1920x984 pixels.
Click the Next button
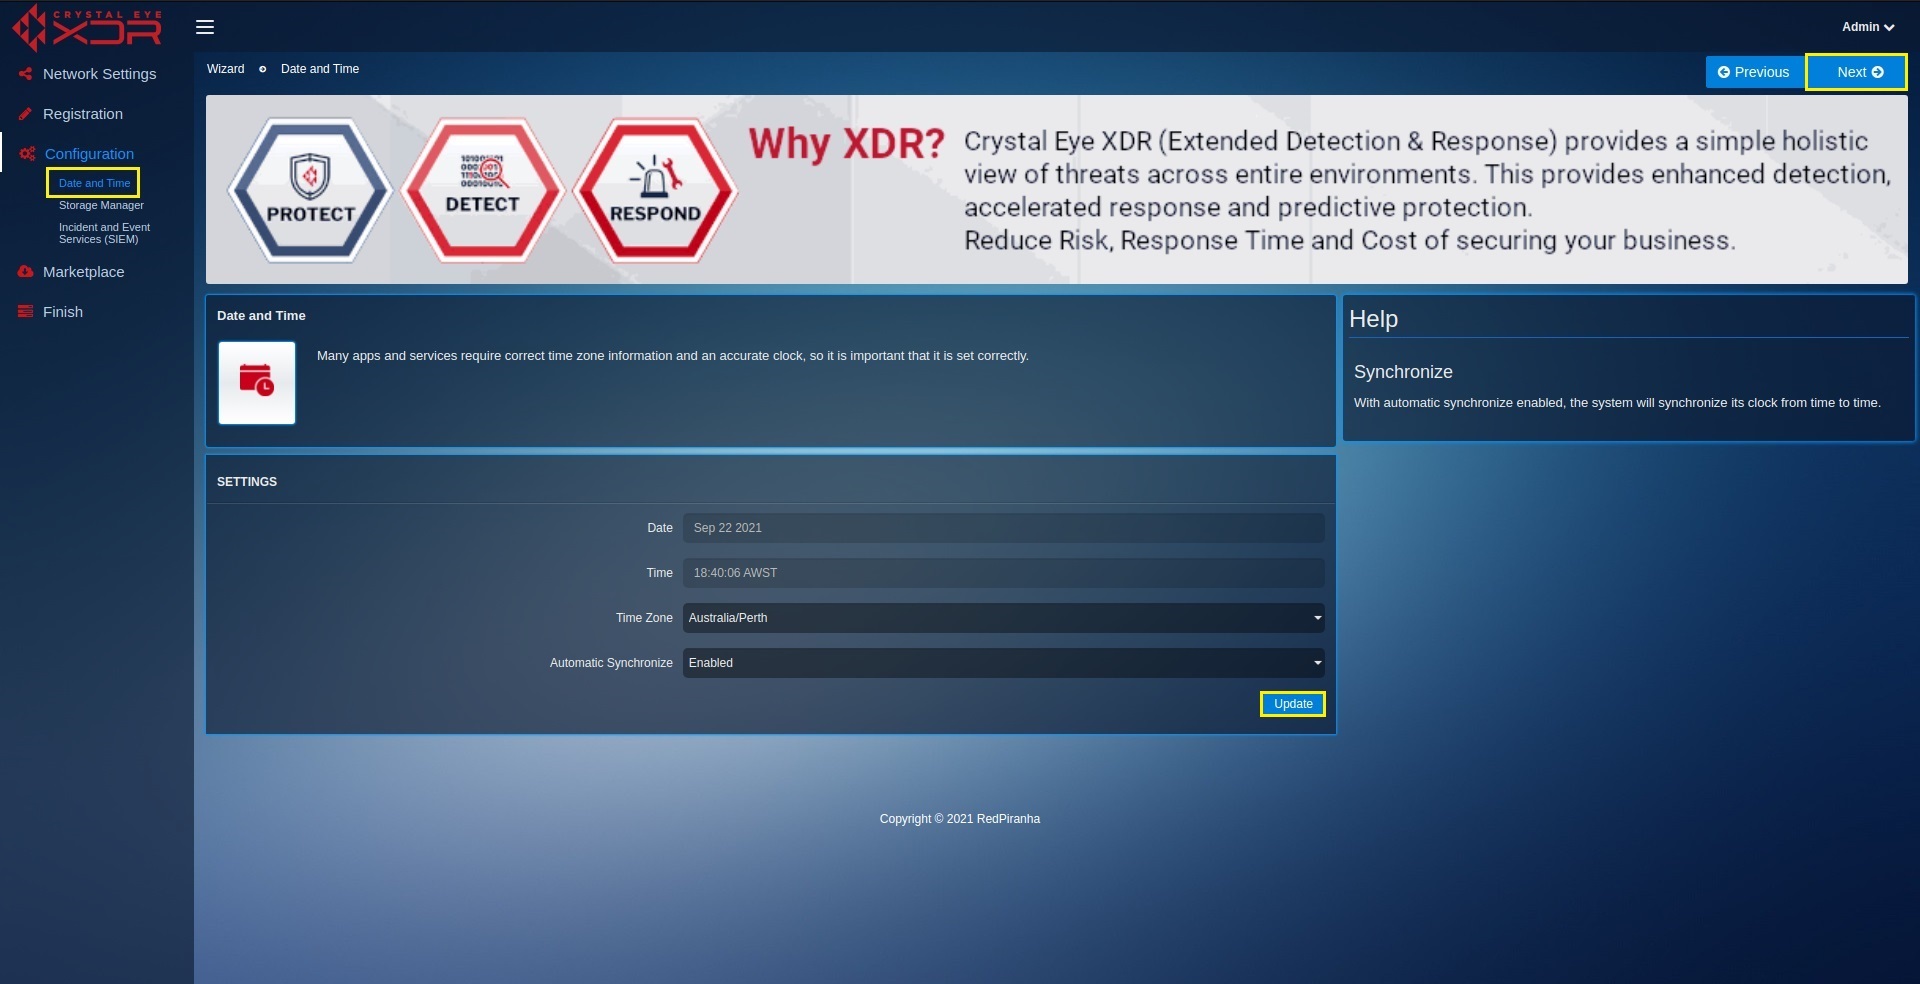click(1857, 72)
